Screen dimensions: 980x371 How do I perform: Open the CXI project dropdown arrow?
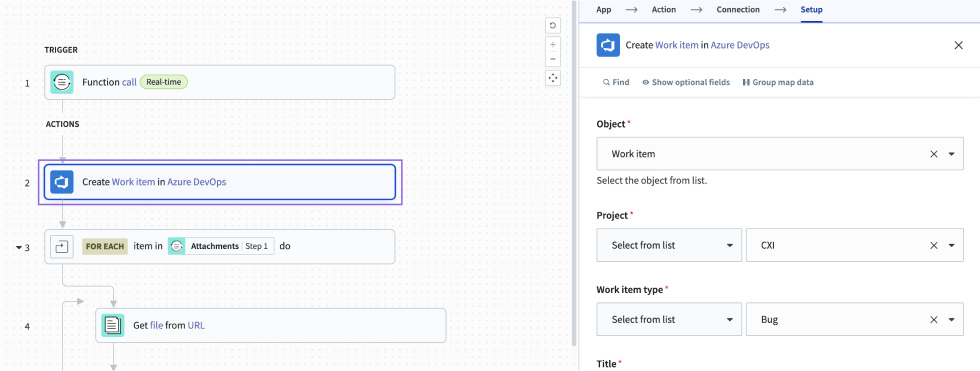click(951, 245)
